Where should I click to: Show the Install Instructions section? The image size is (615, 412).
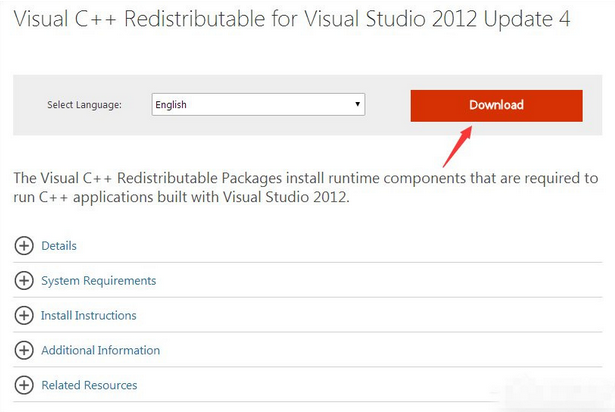[x=88, y=316]
